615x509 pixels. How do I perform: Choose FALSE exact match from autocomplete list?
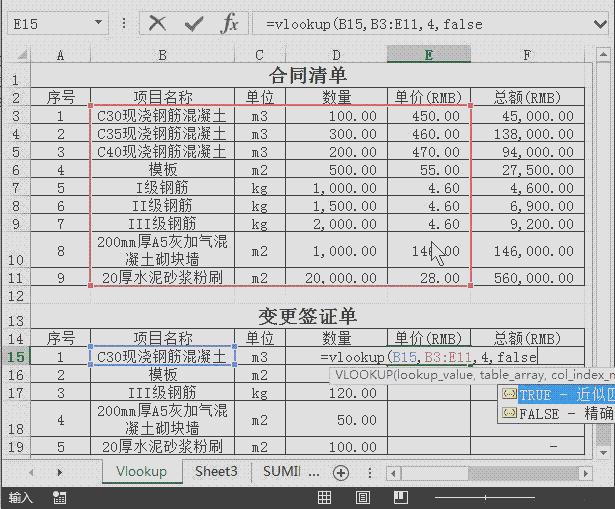click(x=557, y=413)
